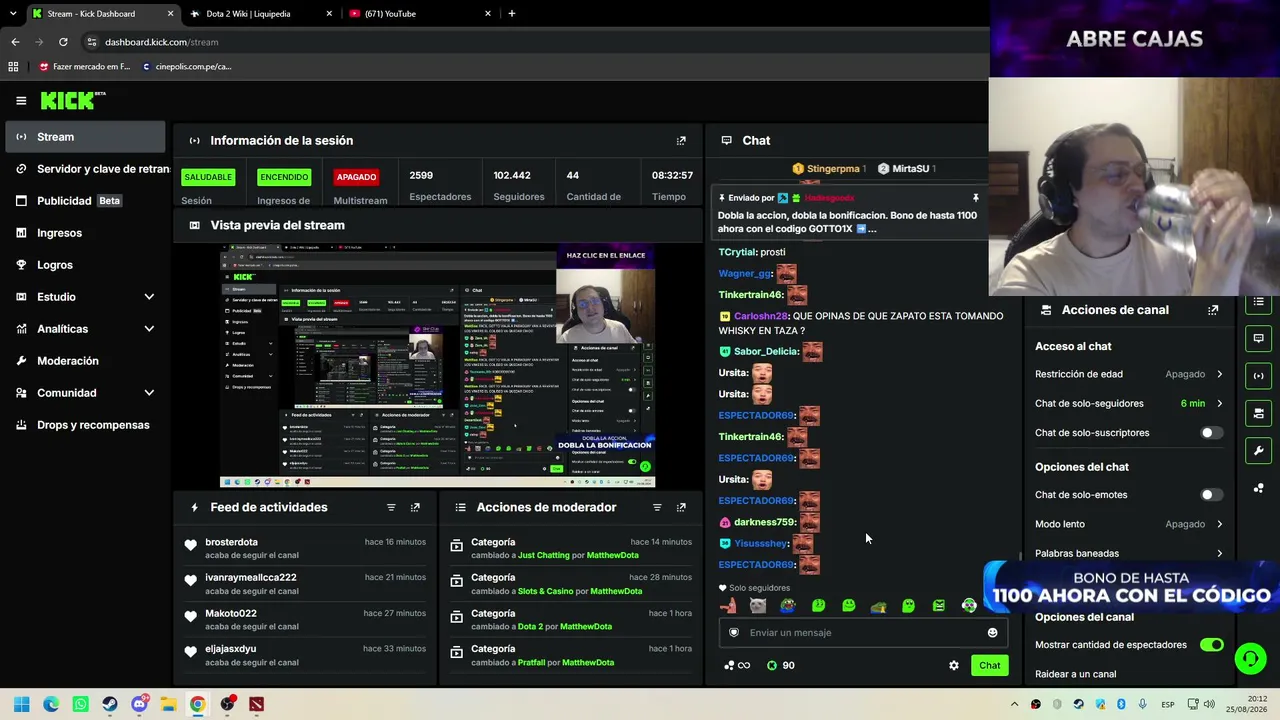
Task: Insert the crying cat emote
Action: [x=758, y=605]
